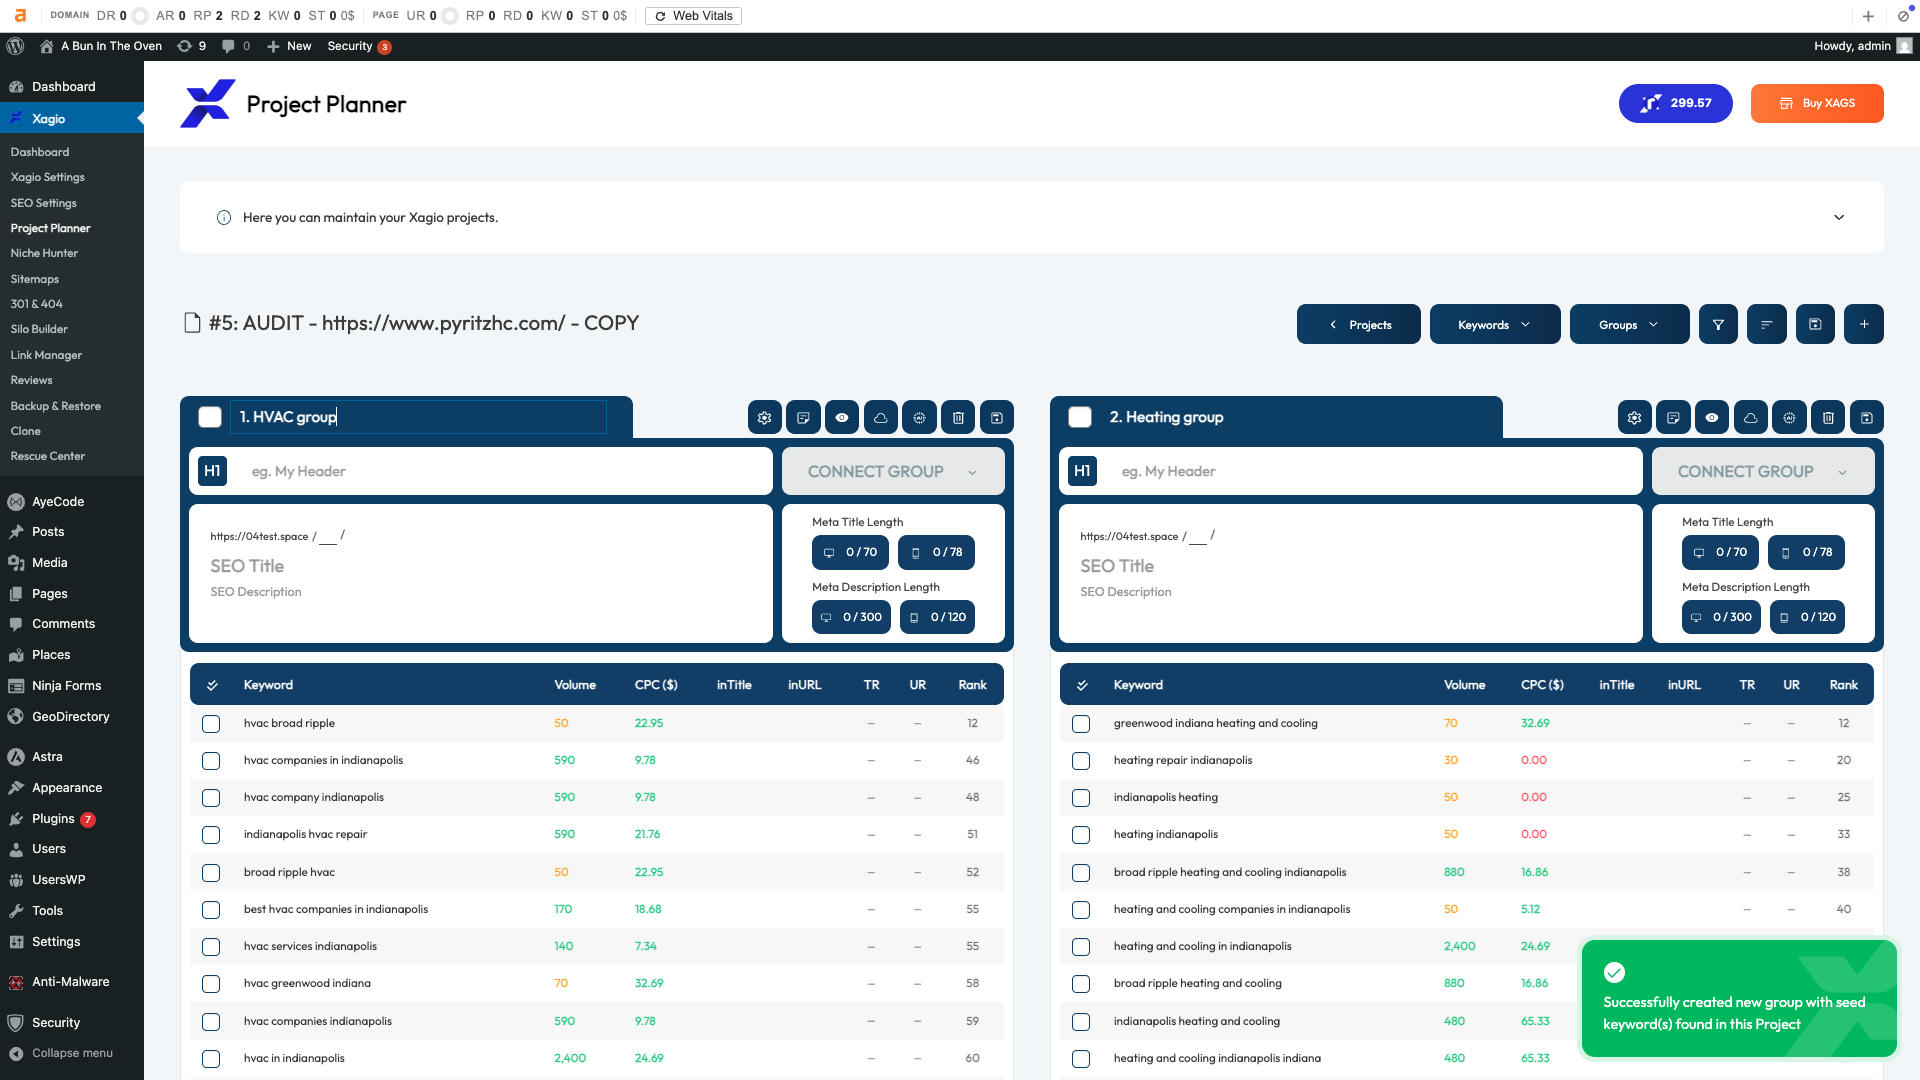Open Rescue Center menu item
This screenshot has width=1920, height=1080.
[47, 456]
